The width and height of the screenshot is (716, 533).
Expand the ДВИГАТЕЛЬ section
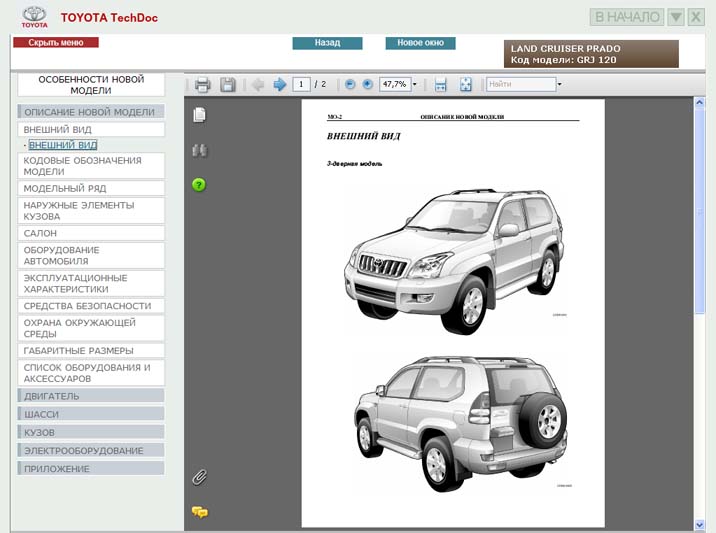tap(91, 396)
